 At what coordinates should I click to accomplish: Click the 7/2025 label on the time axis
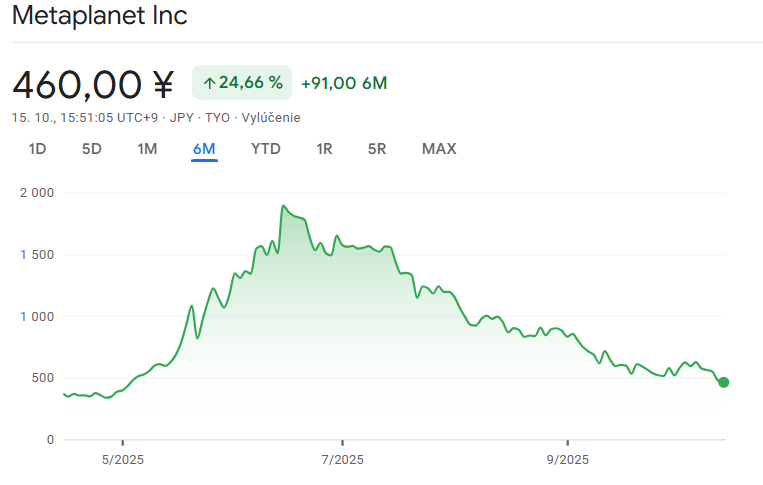click(342, 459)
